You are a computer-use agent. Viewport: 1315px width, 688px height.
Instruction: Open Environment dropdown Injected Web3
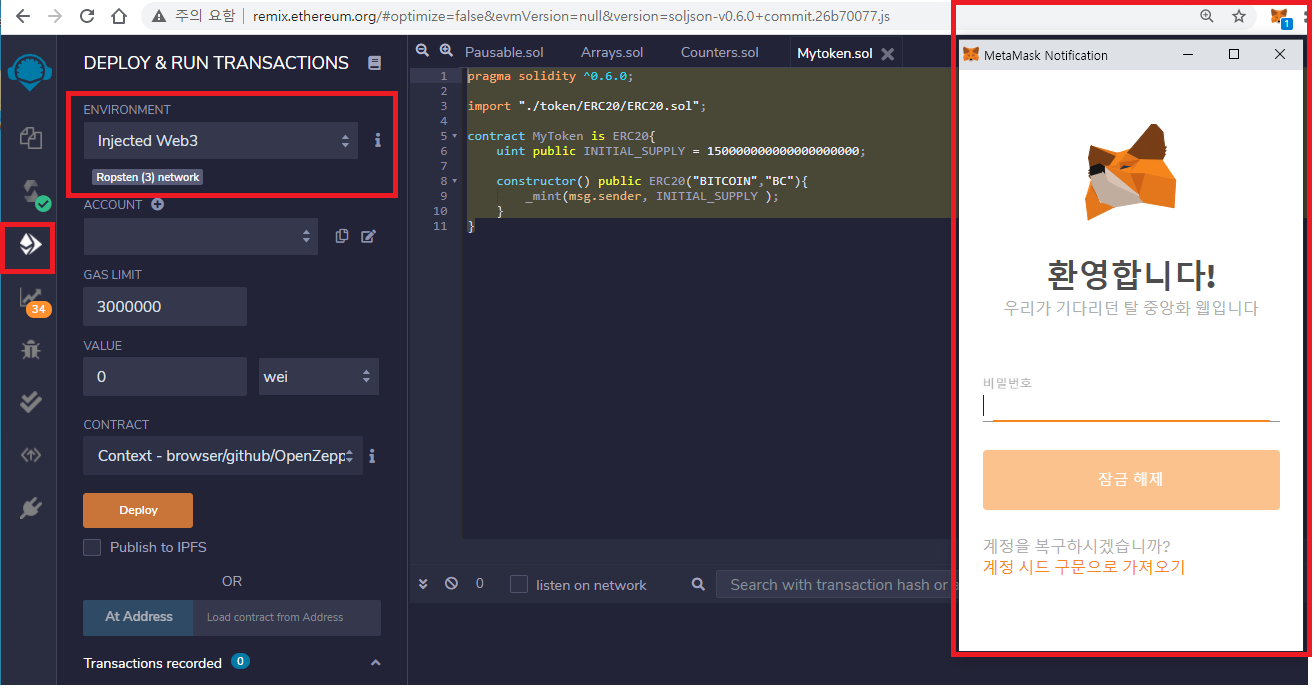[221, 141]
